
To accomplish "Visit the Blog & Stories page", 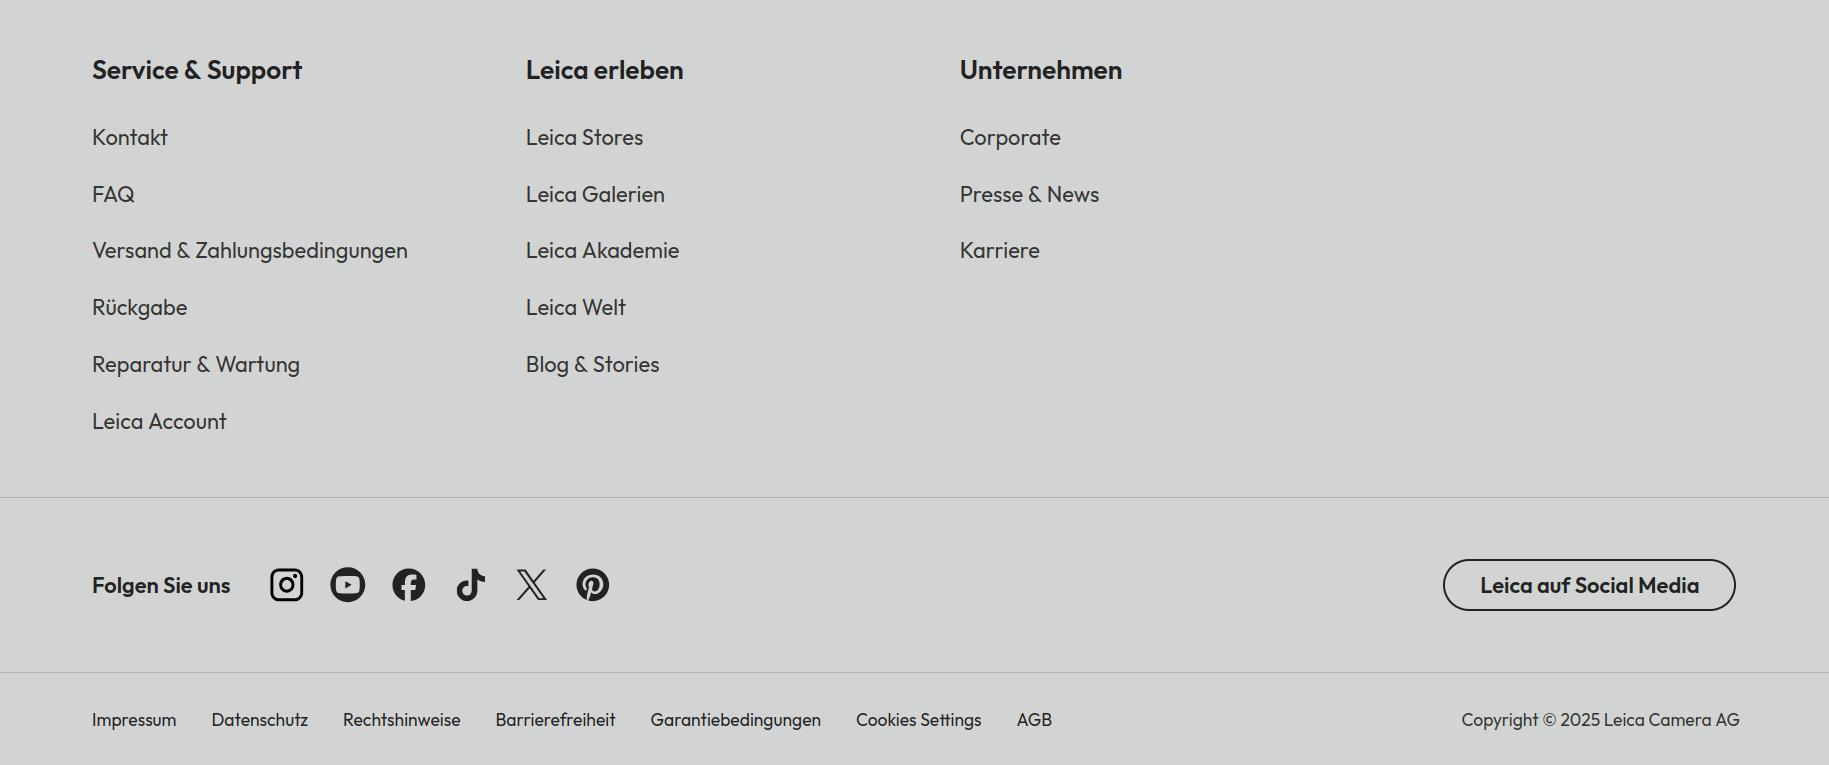I will 592,365.
